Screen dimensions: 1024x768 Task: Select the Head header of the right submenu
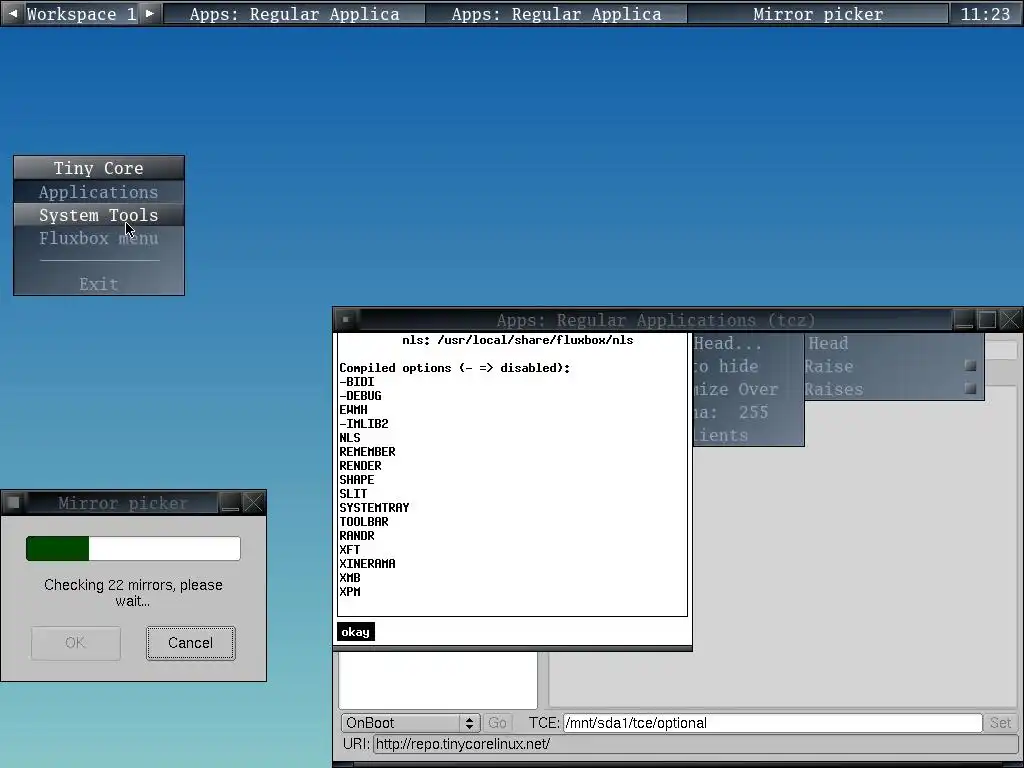tap(894, 343)
